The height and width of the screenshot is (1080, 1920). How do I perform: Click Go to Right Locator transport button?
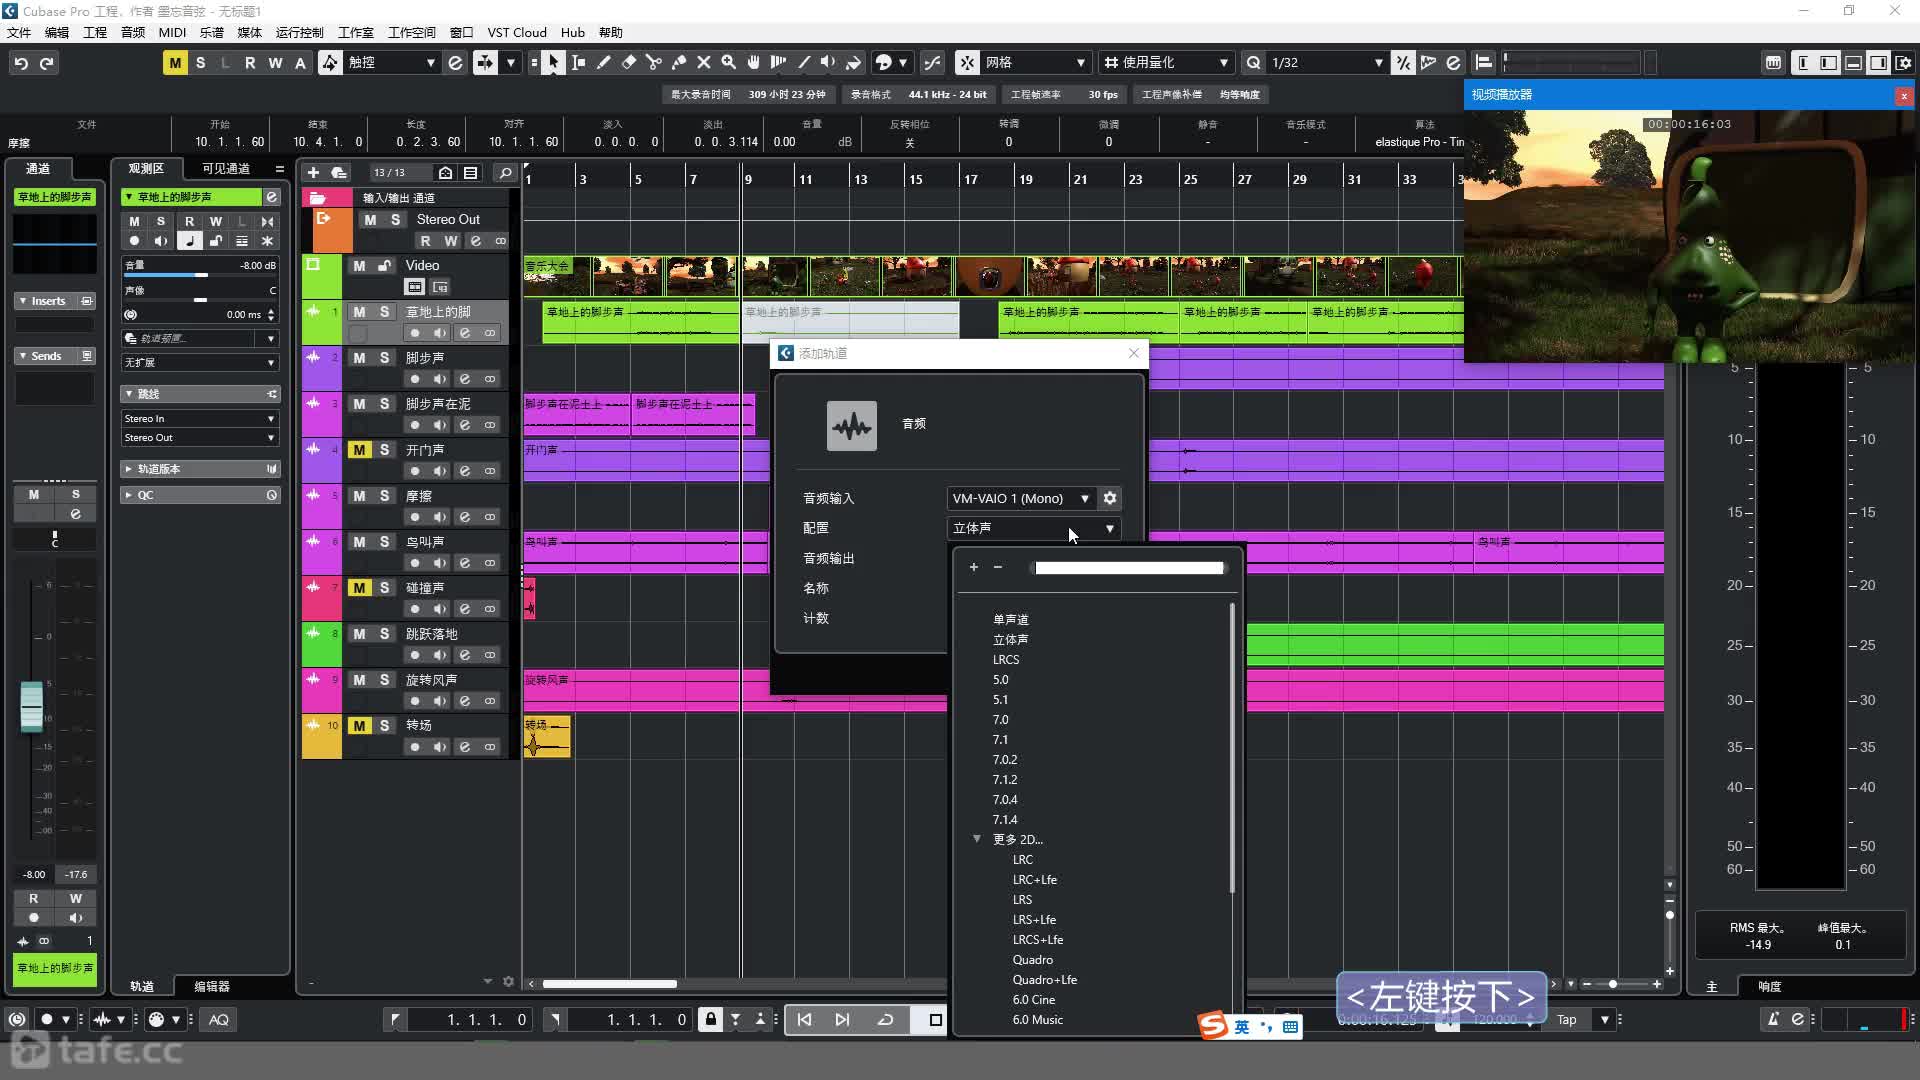[x=842, y=1019]
